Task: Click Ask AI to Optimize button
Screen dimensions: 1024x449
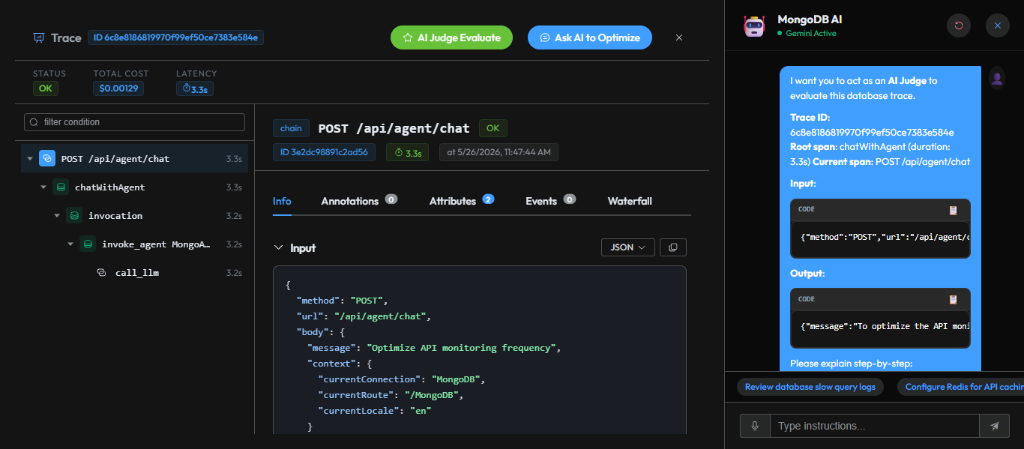Action: [590, 38]
